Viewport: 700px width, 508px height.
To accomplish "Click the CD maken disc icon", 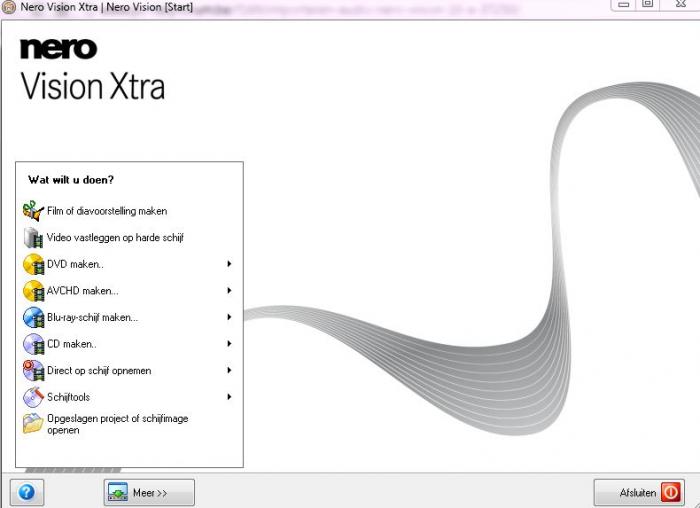I will click(33, 344).
